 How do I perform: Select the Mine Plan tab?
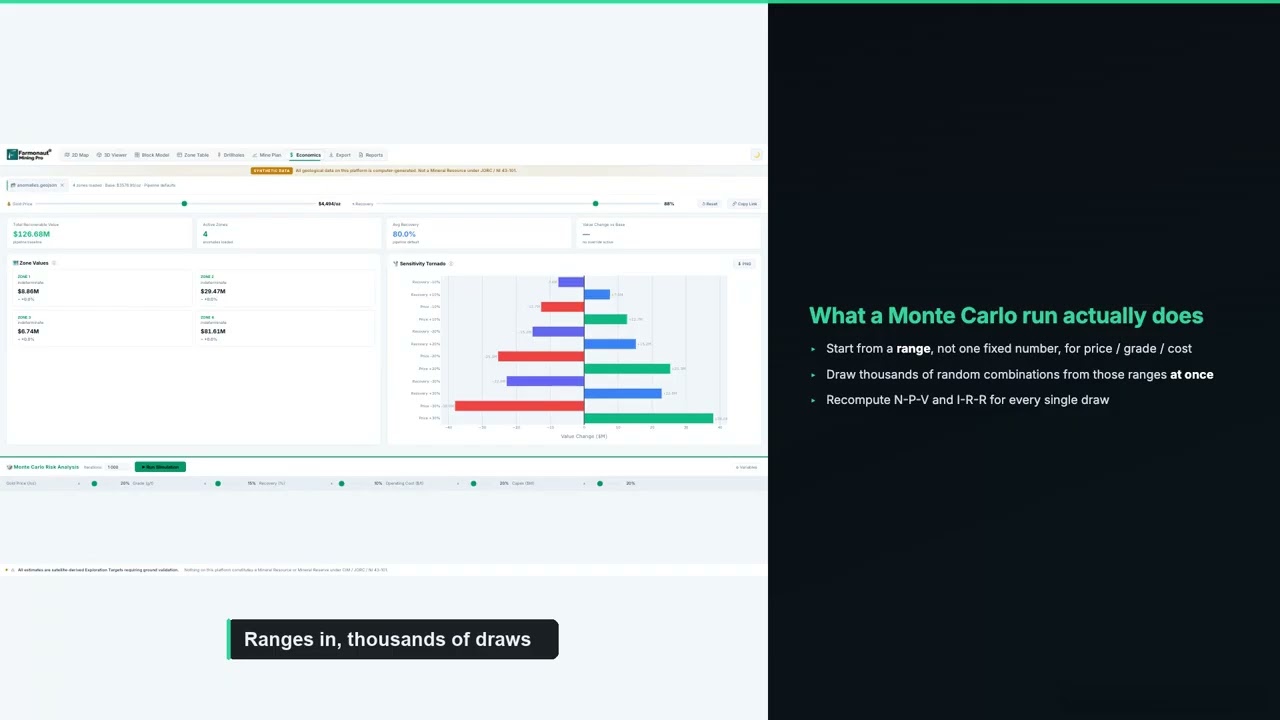click(267, 155)
